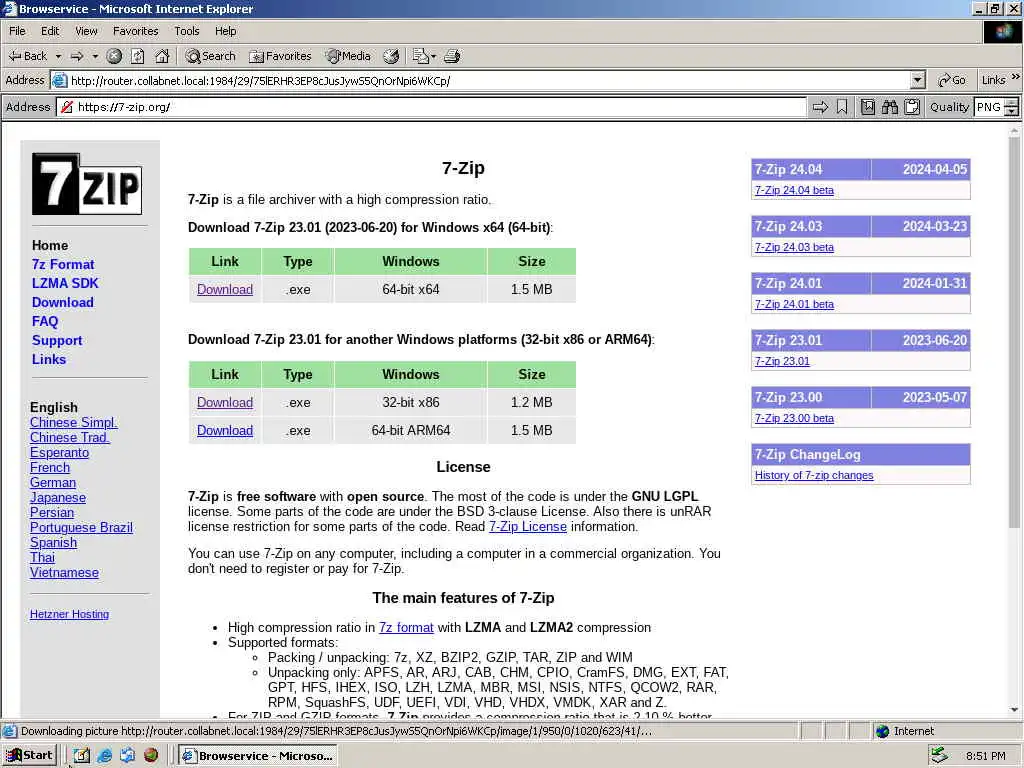Image resolution: width=1024 pixels, height=768 pixels.
Task: Click the 32-bit x86 Download link
Action: click(225, 402)
